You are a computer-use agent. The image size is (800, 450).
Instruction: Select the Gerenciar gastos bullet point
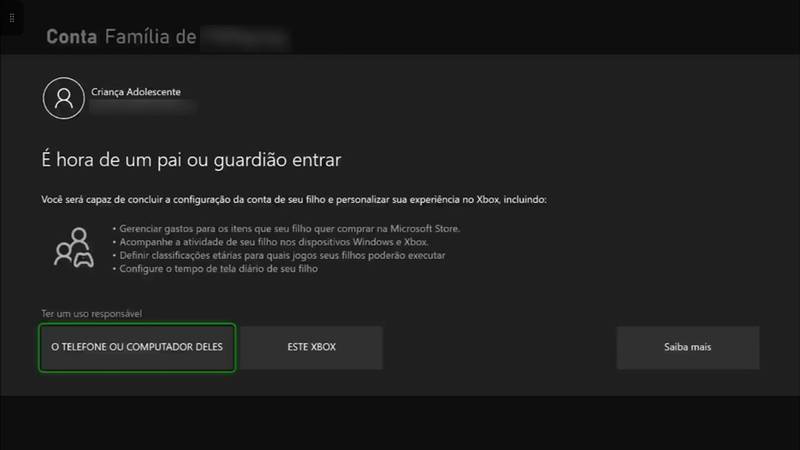[286, 229]
